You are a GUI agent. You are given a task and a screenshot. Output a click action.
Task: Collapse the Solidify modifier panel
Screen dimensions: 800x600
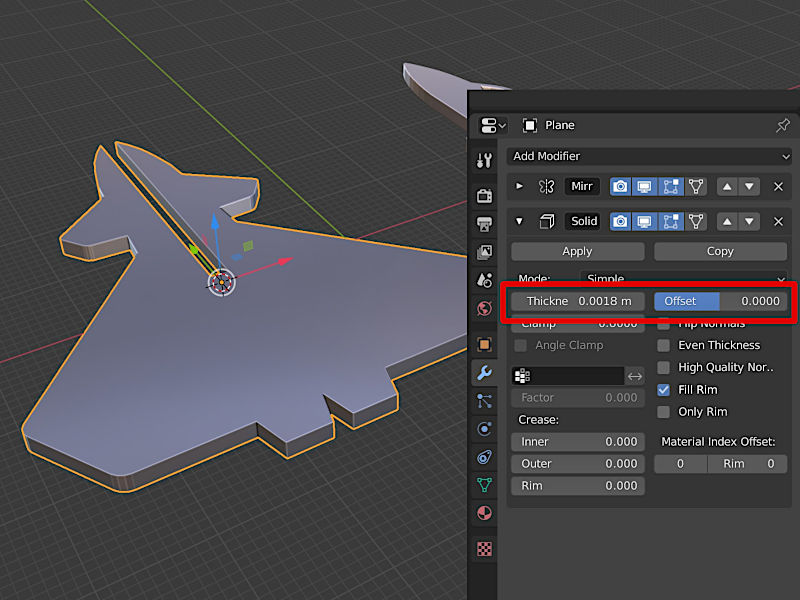[x=519, y=221]
